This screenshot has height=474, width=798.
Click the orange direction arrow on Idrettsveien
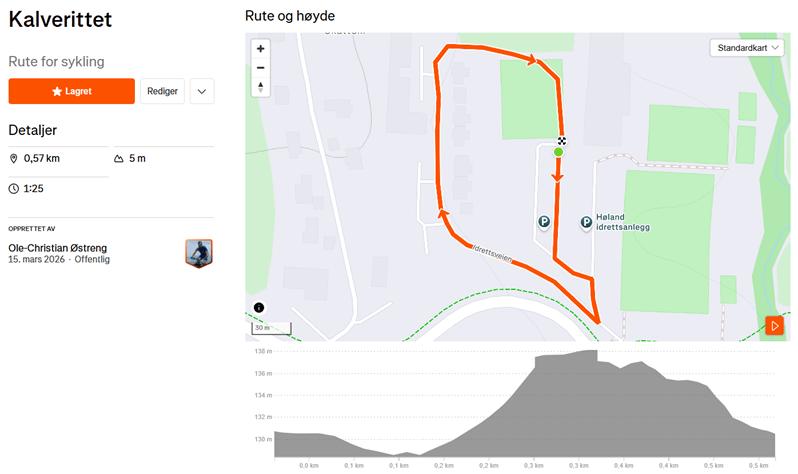(x=440, y=212)
